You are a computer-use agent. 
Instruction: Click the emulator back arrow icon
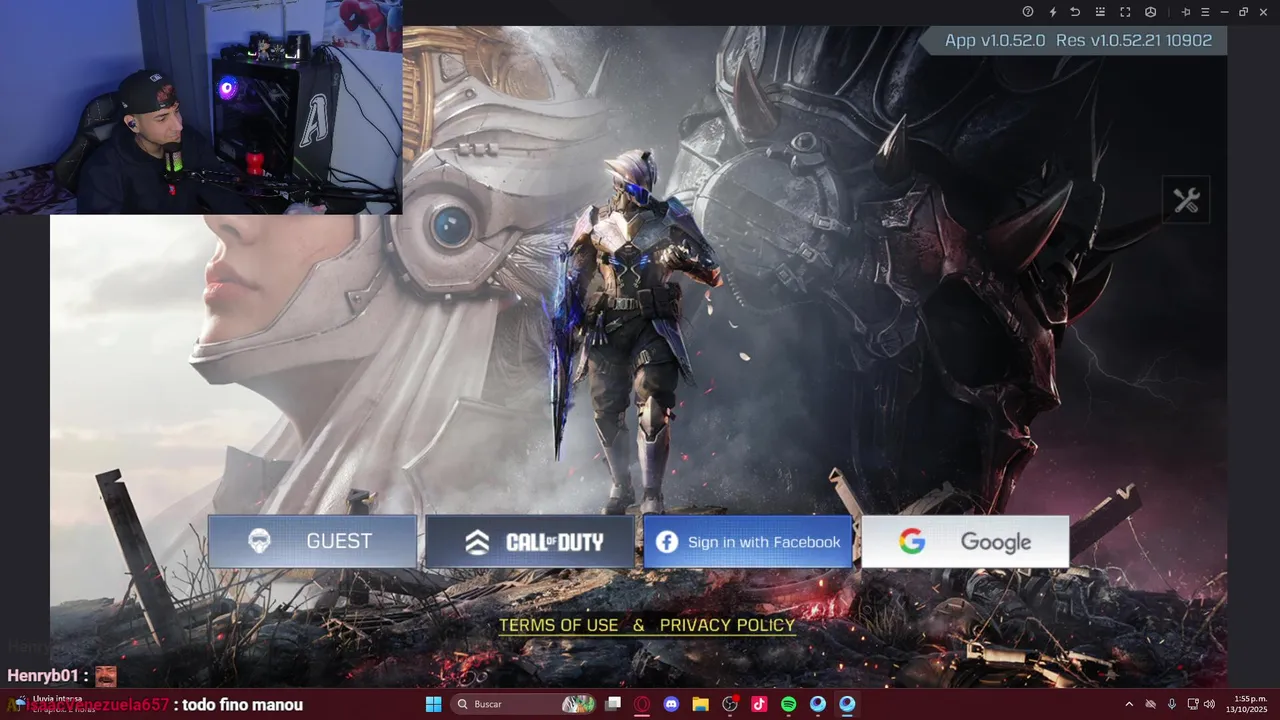pos(1076,12)
